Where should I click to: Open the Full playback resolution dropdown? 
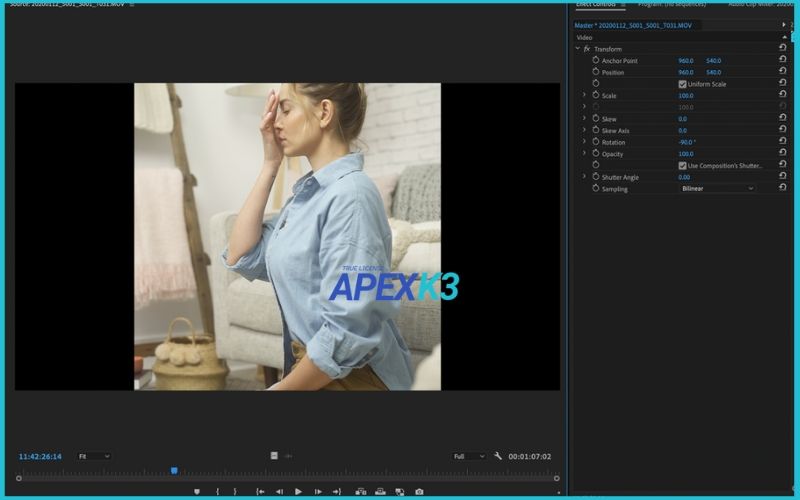pos(468,456)
